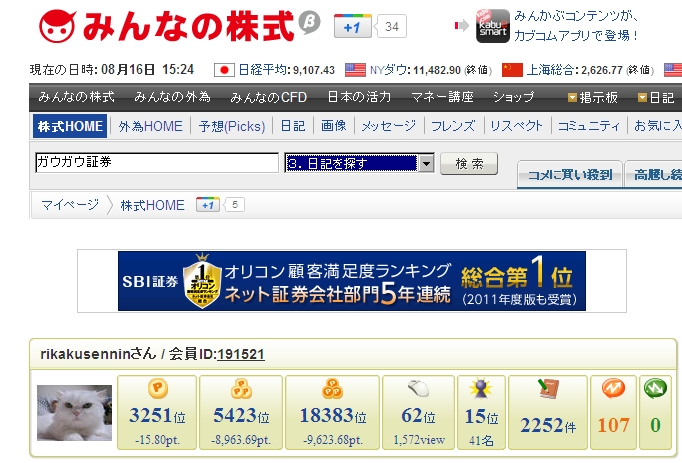
Task: Click the China flag icon
Action: pos(512,70)
